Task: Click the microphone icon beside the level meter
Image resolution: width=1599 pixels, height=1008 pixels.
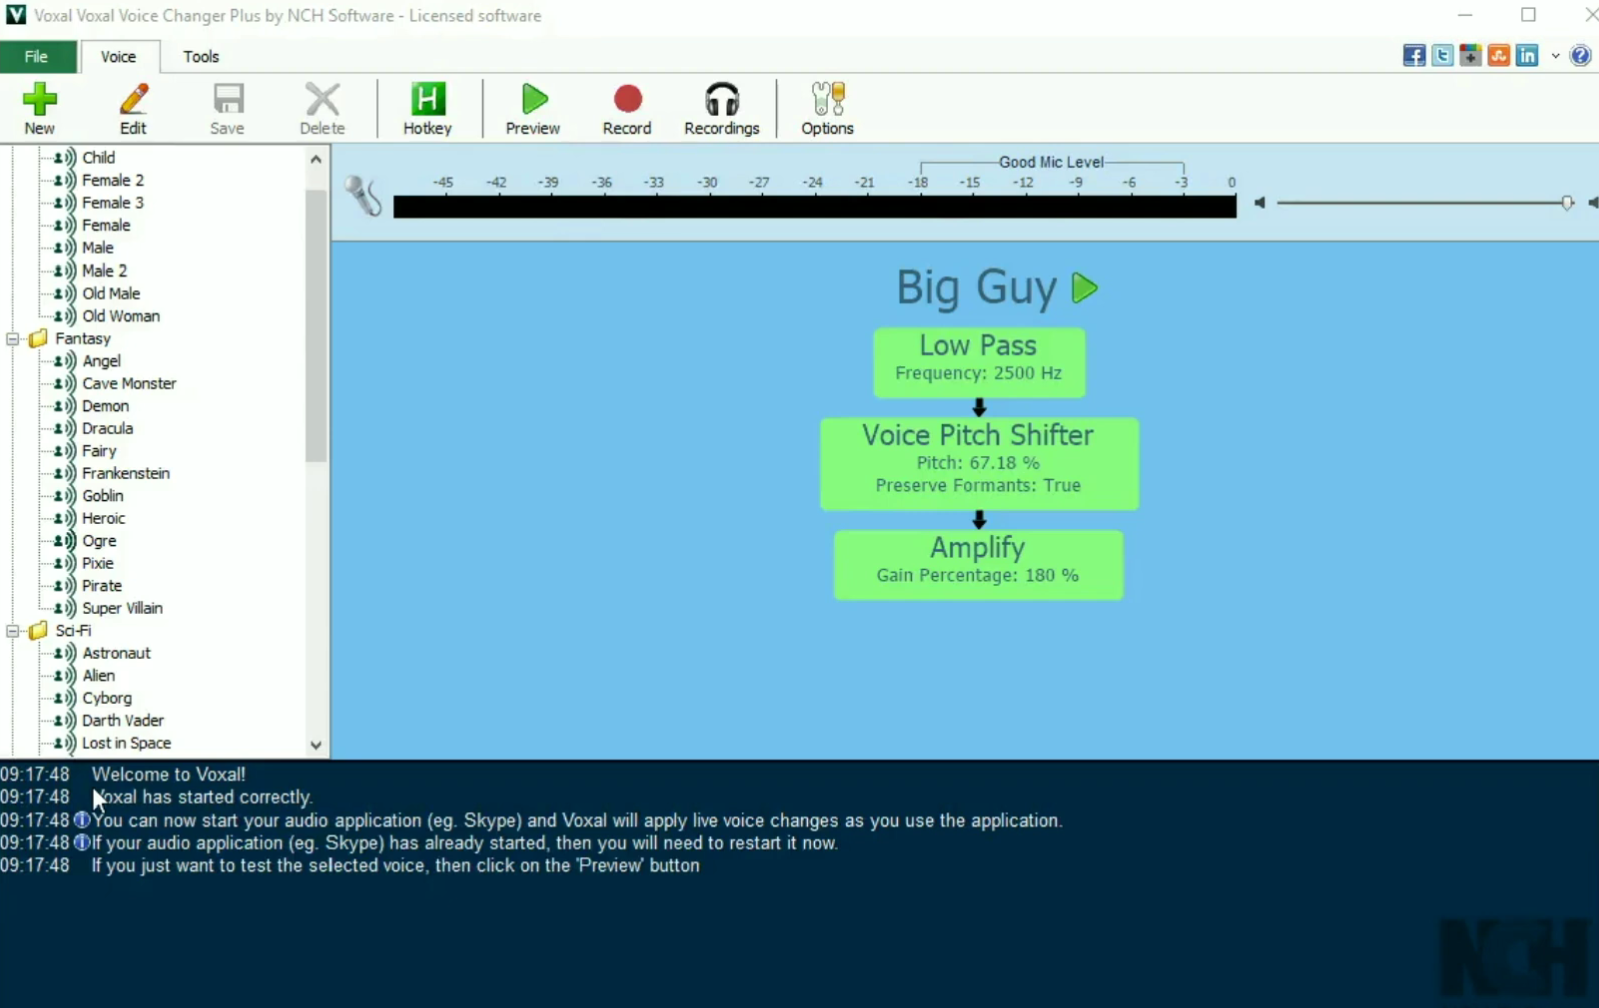Action: click(x=363, y=195)
